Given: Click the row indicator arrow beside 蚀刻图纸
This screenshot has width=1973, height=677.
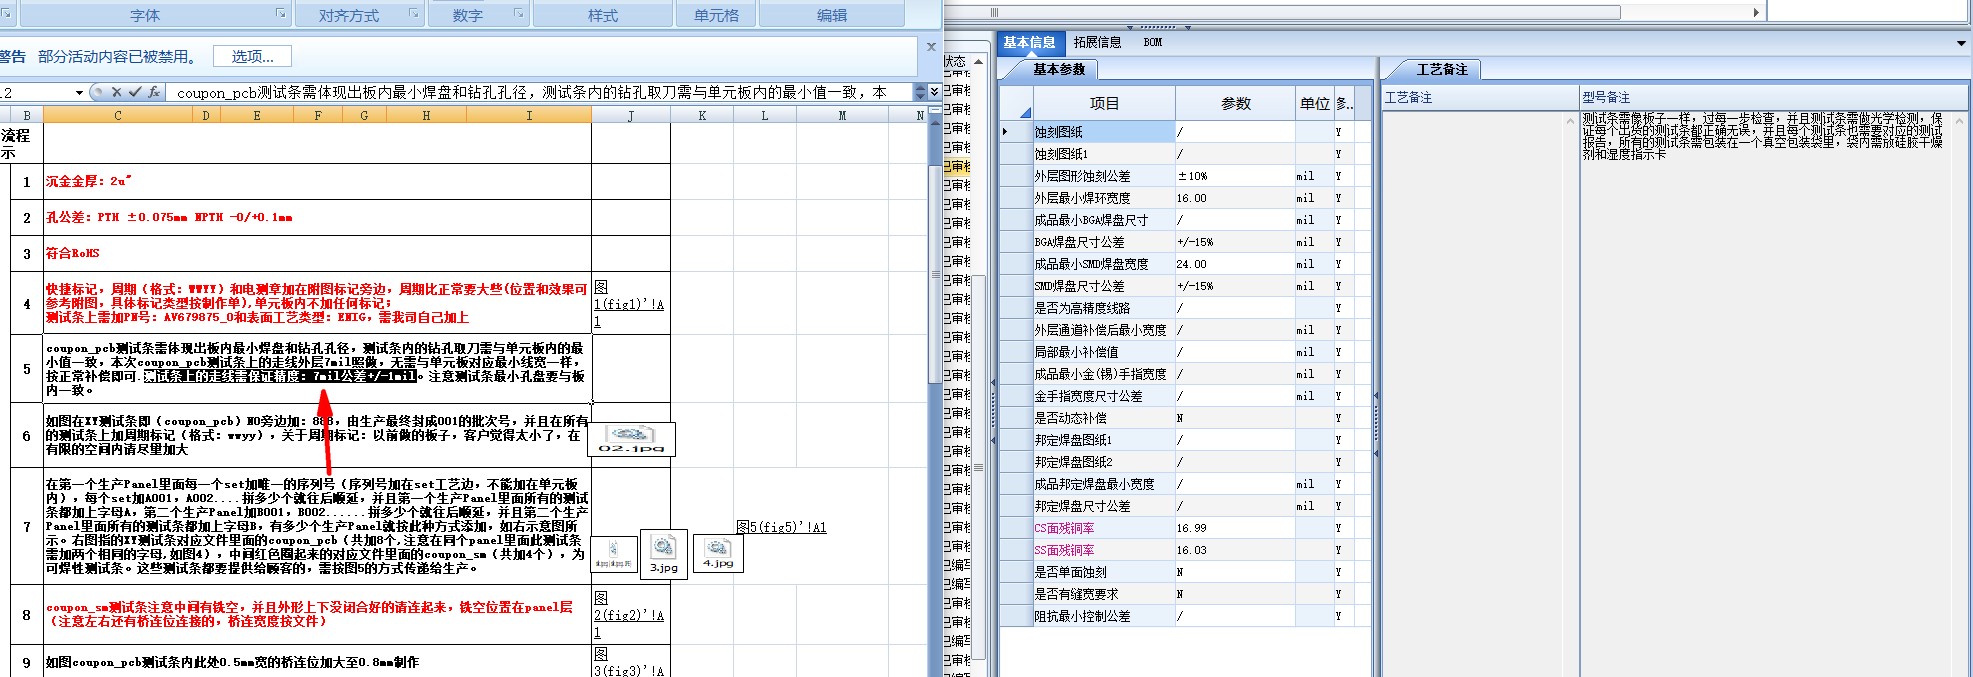Looking at the screenshot, I should tap(1006, 132).
